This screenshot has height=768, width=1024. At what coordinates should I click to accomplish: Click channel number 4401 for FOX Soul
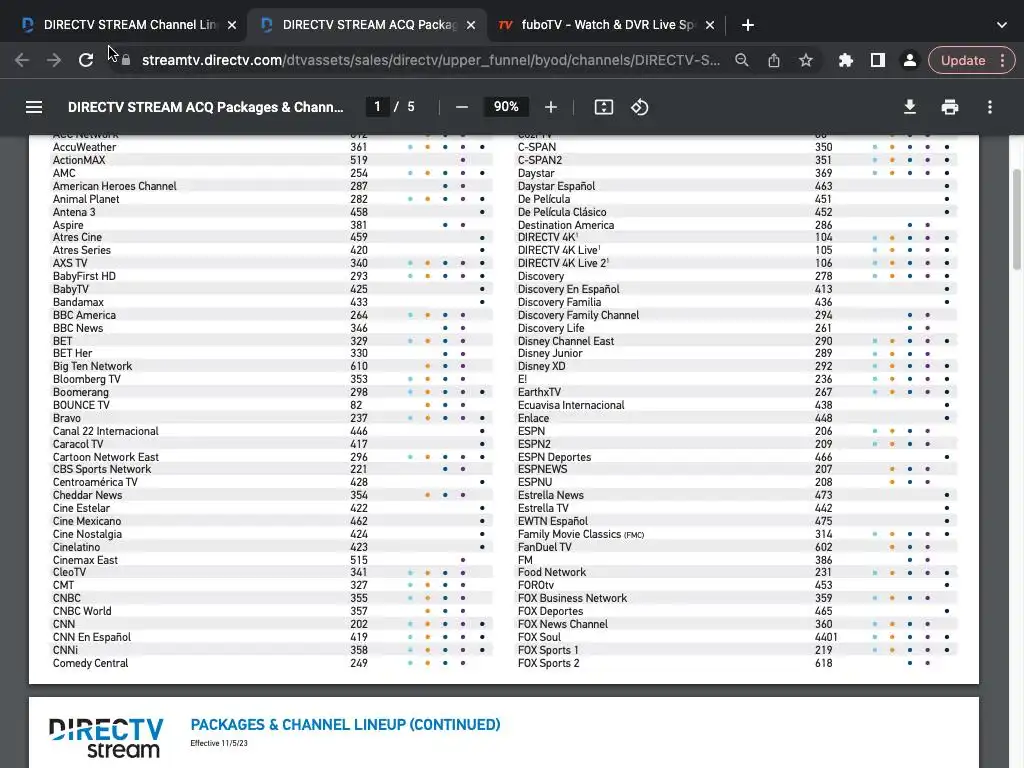click(826, 637)
